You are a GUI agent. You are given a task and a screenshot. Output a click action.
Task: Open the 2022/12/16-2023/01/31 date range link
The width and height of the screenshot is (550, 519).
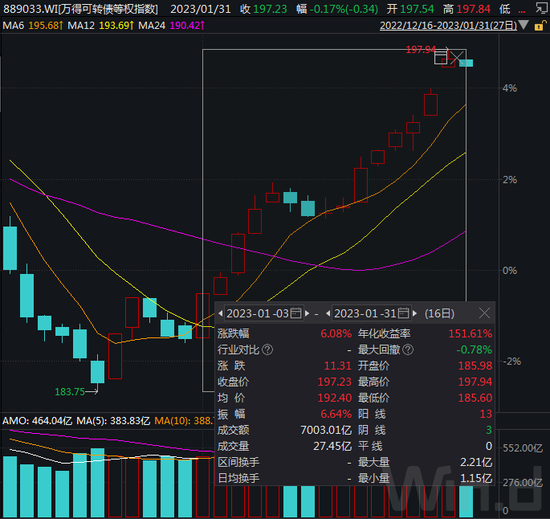click(448, 26)
